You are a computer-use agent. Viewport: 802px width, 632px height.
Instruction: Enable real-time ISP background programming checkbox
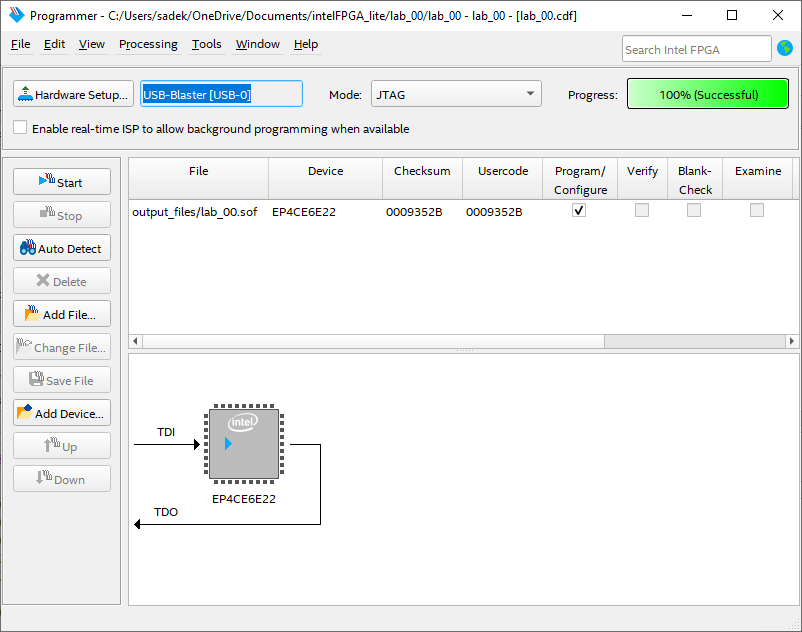coord(20,128)
